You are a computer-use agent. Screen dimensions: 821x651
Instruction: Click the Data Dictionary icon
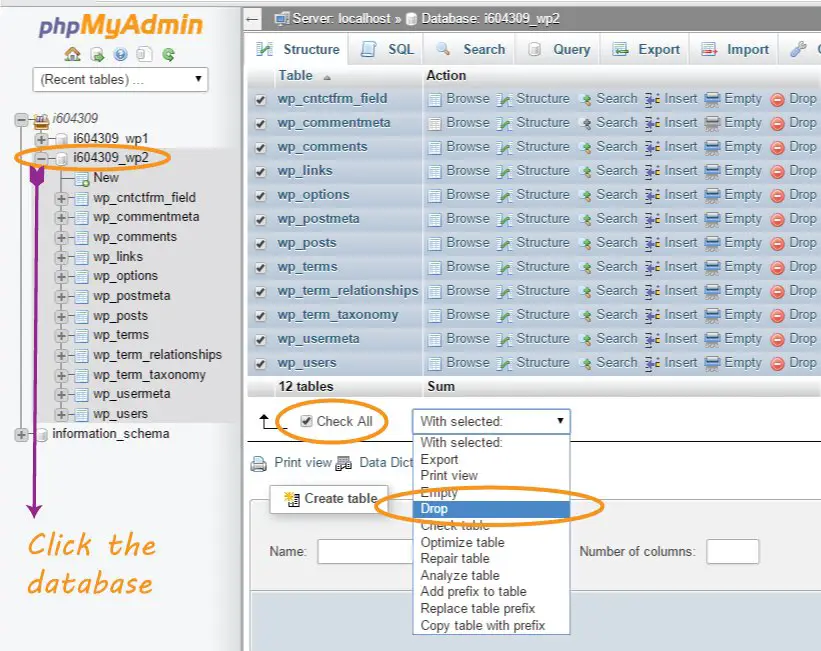tap(343, 464)
